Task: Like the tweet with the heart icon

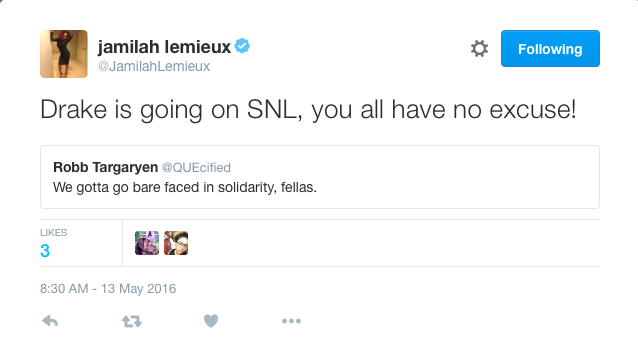Action: pos(211,321)
